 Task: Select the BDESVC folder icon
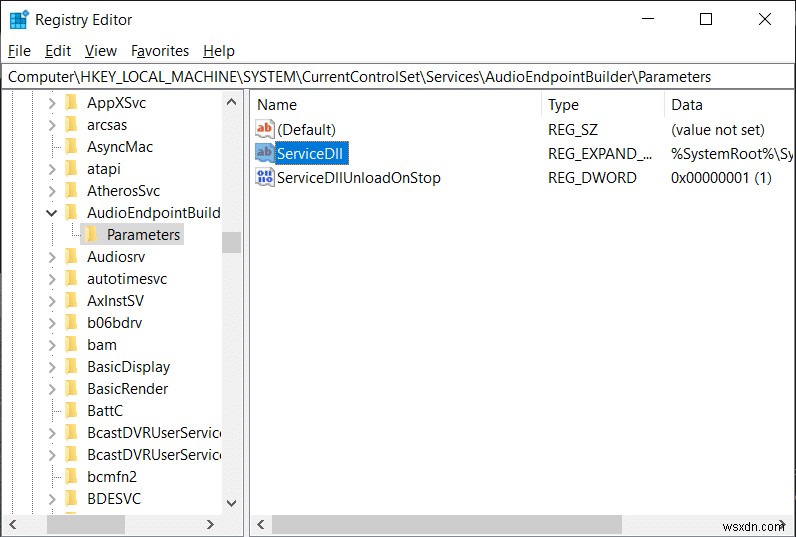tap(72, 498)
